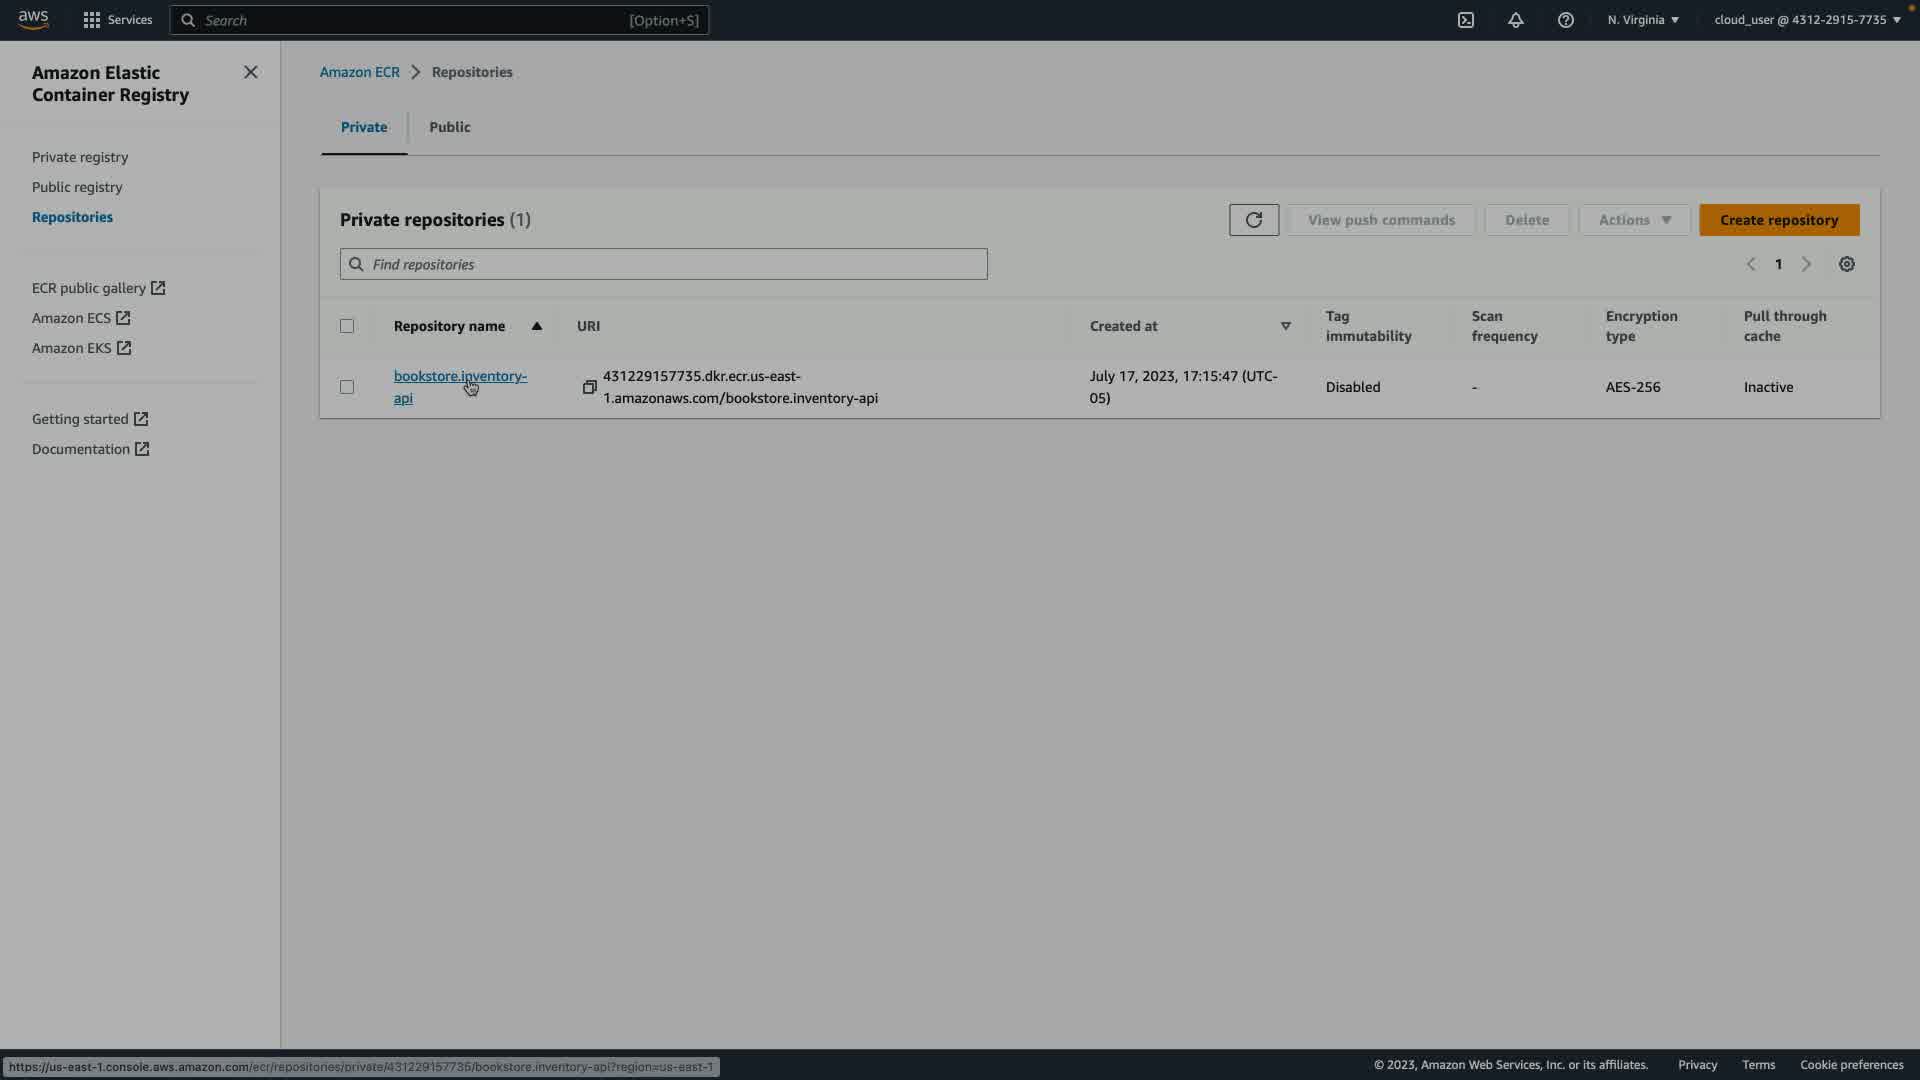This screenshot has height=1080, width=1920.
Task: Open Private registry in the sidebar
Action: [x=80, y=157]
